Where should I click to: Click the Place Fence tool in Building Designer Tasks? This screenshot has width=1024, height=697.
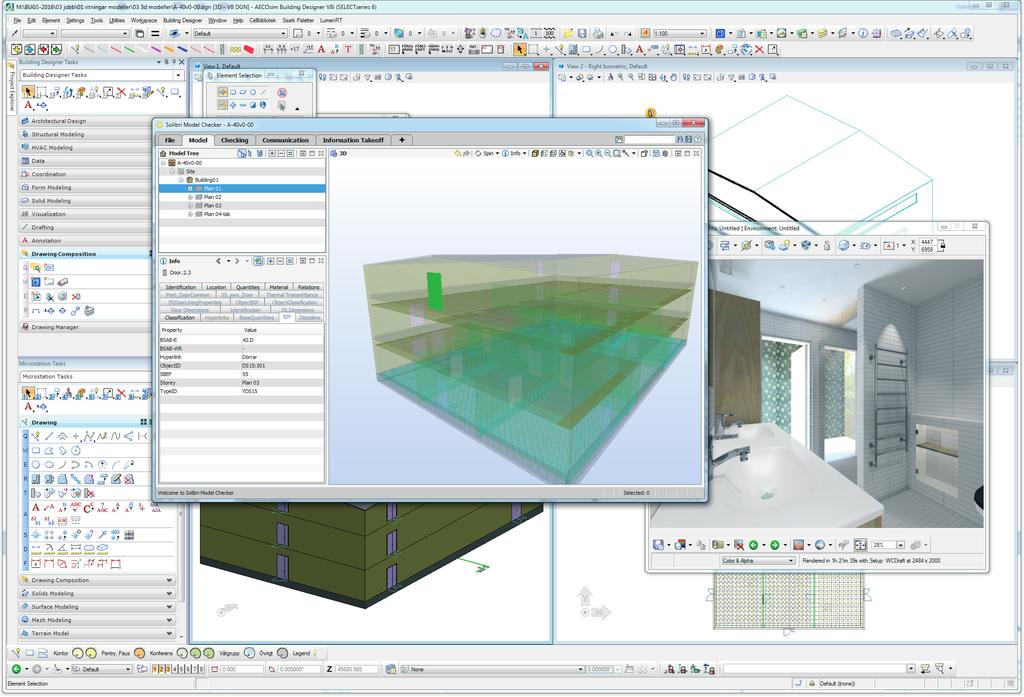click(x=40, y=92)
